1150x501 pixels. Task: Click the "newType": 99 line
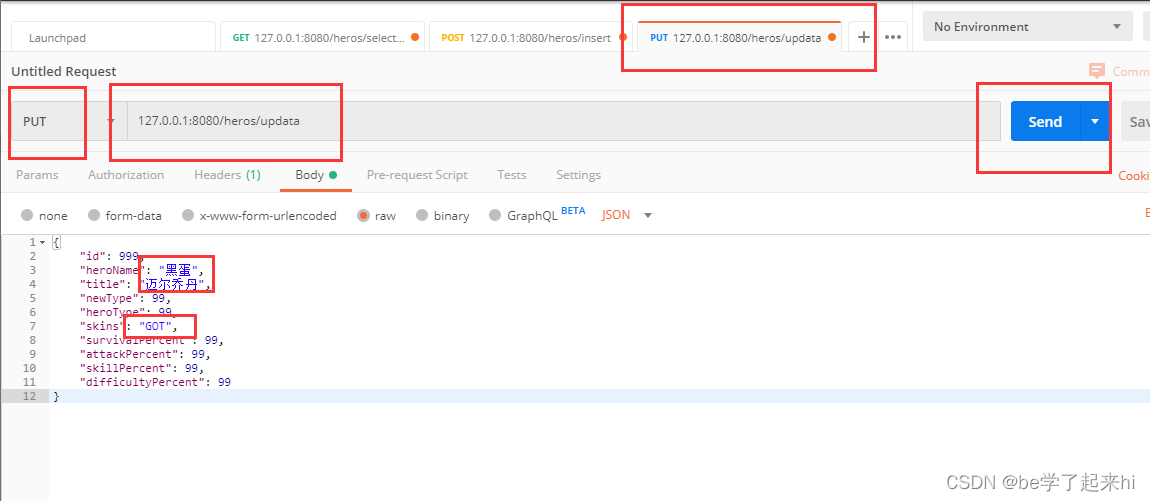click(x=125, y=298)
